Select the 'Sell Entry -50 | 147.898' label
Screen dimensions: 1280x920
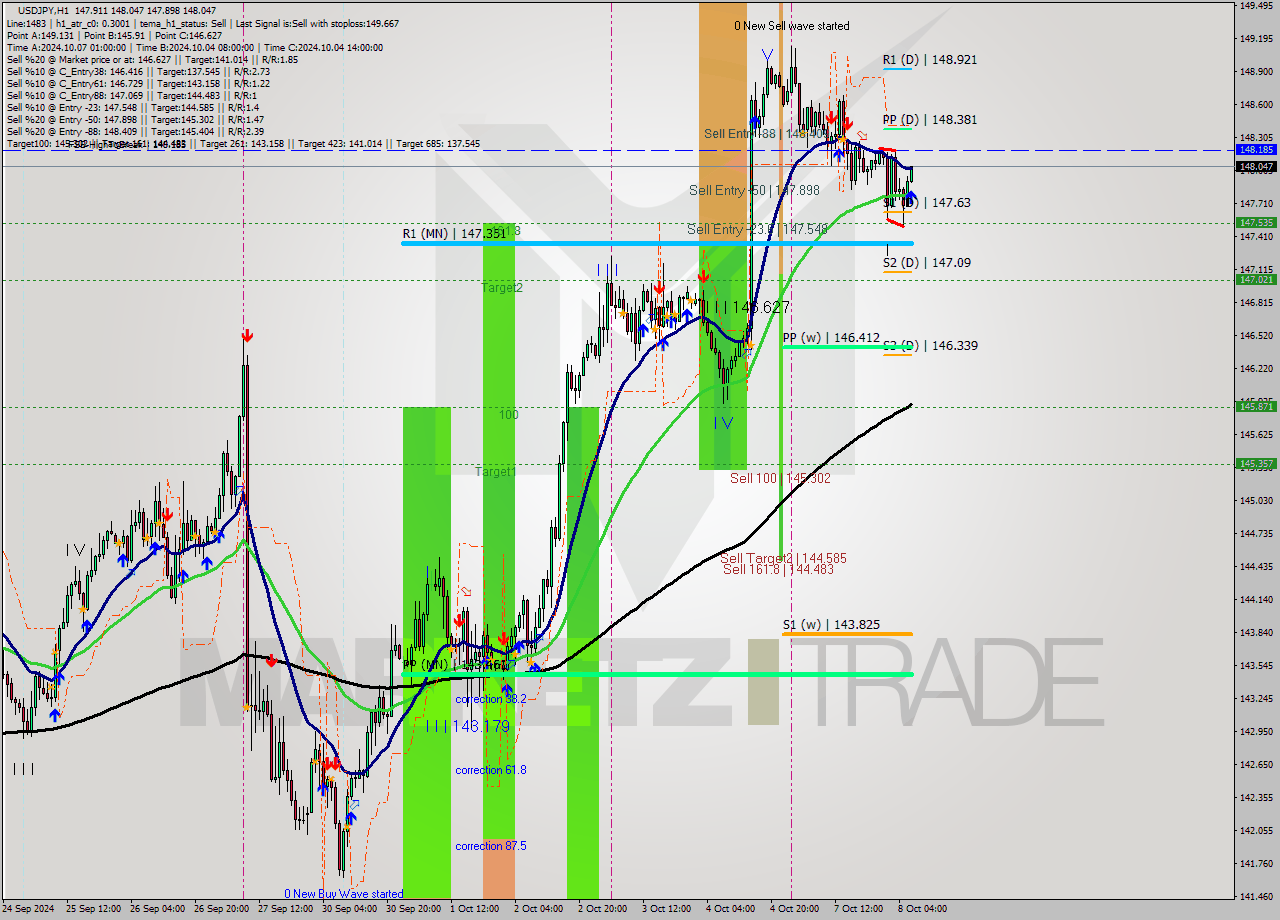[x=754, y=190]
